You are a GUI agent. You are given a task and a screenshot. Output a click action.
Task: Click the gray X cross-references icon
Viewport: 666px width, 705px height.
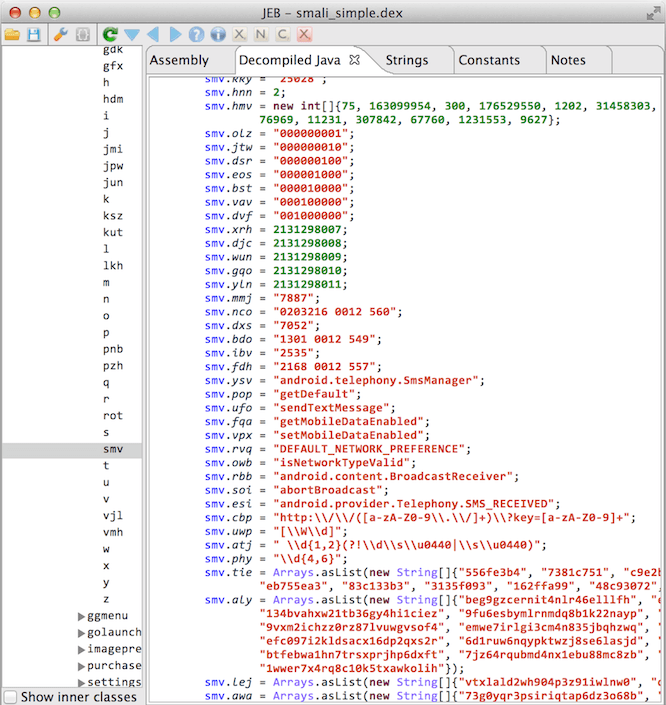click(x=239, y=35)
